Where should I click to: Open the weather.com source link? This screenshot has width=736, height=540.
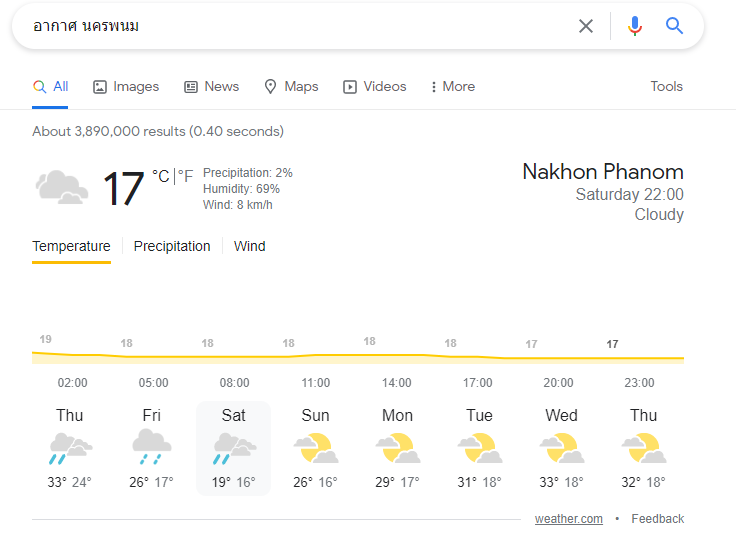click(x=568, y=518)
